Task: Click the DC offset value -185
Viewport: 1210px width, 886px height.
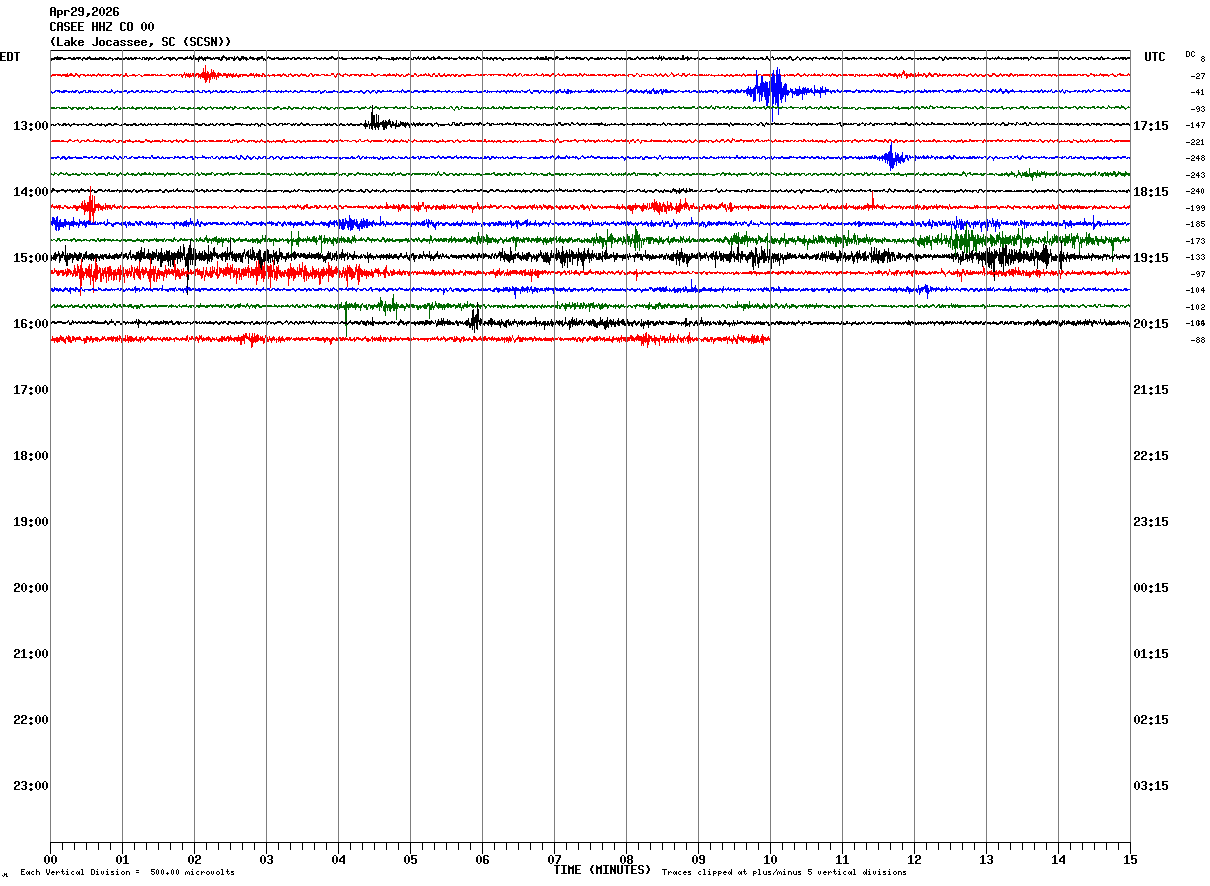Action: (x=1195, y=224)
